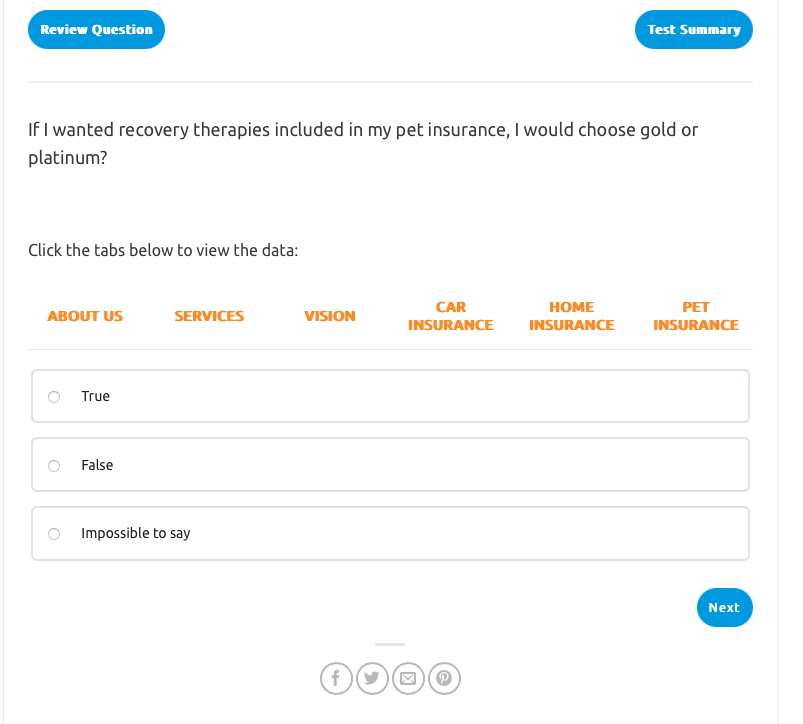Pin the page on Pinterest
803x724 pixels.
coord(444,679)
